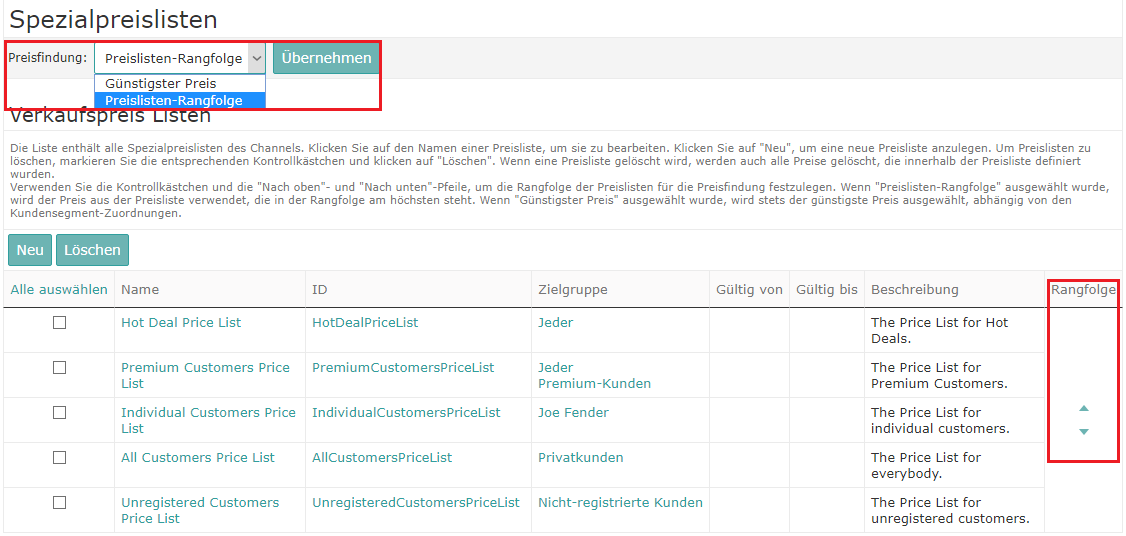Click the move-up arrow in Rangfolge column
Screen dimensions: 1126x536
(1084, 408)
